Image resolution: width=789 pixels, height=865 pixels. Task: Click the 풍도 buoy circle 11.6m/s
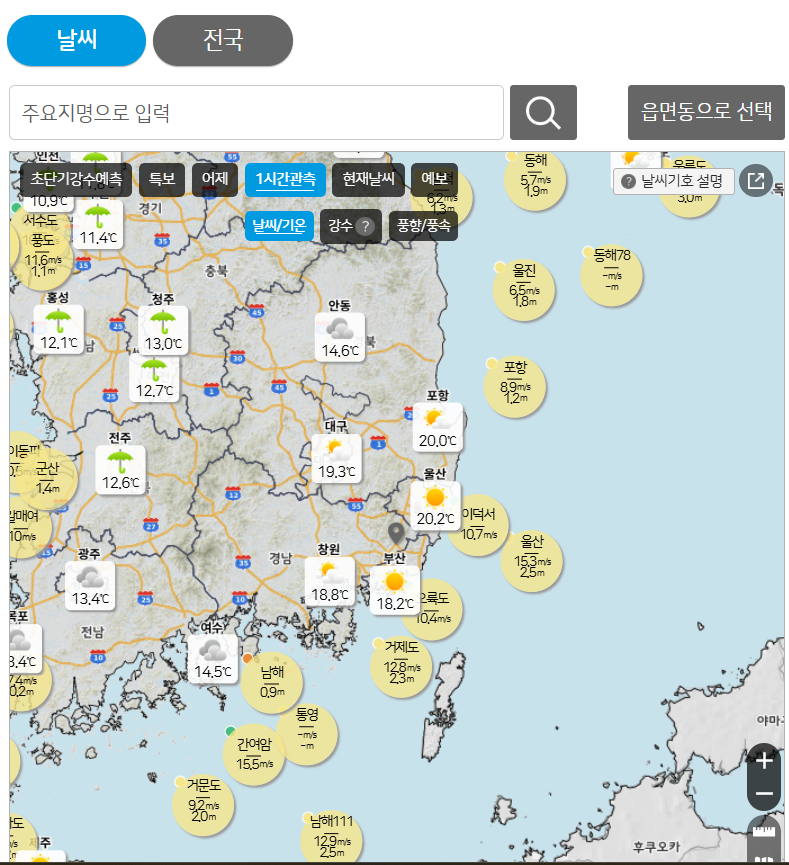42,260
